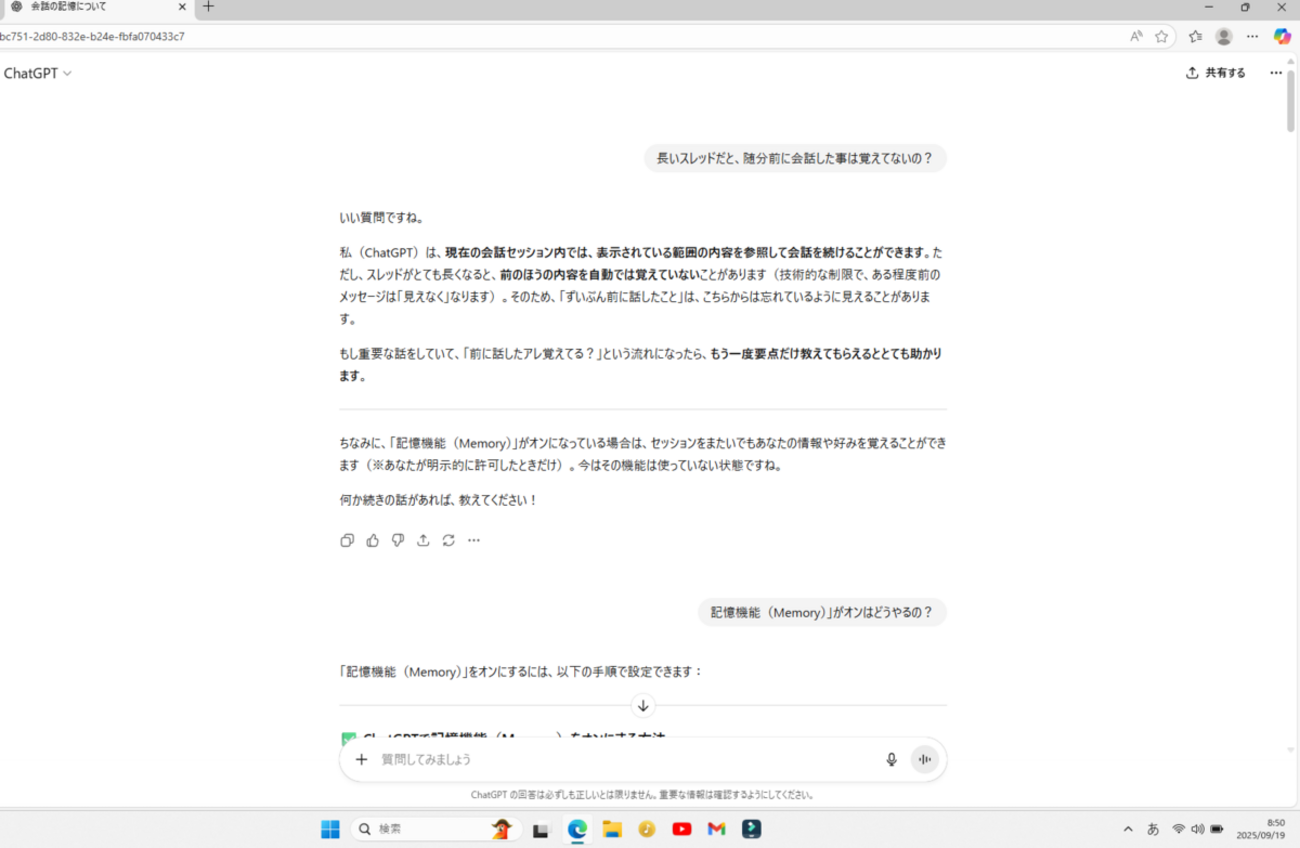Open the Edge favorites list
1300x848 pixels.
(1196, 36)
